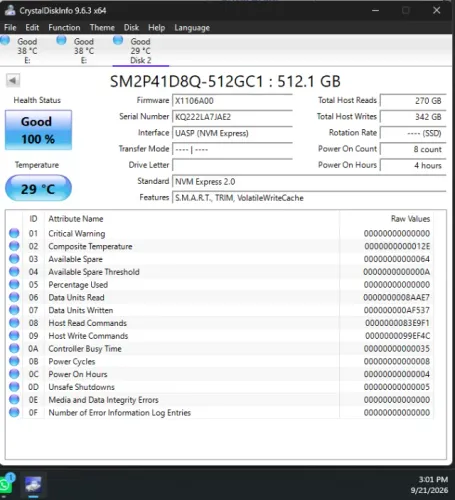
Task: Click the Total Host Reads value 270 GB
Action: [x=413, y=100]
